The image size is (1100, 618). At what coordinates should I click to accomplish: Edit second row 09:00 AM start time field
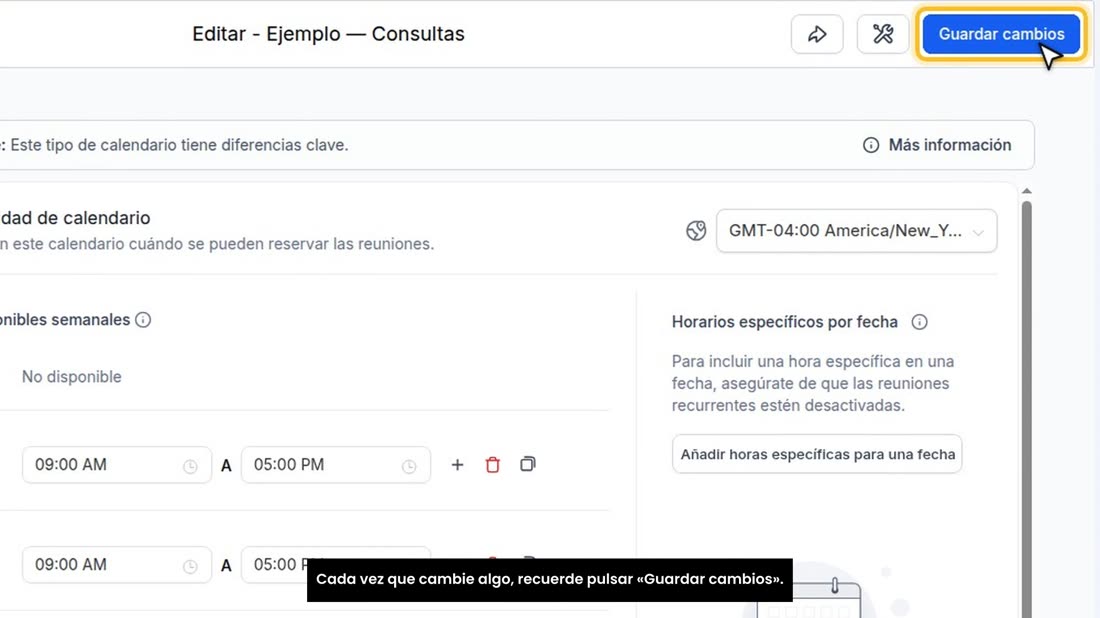click(x=116, y=565)
